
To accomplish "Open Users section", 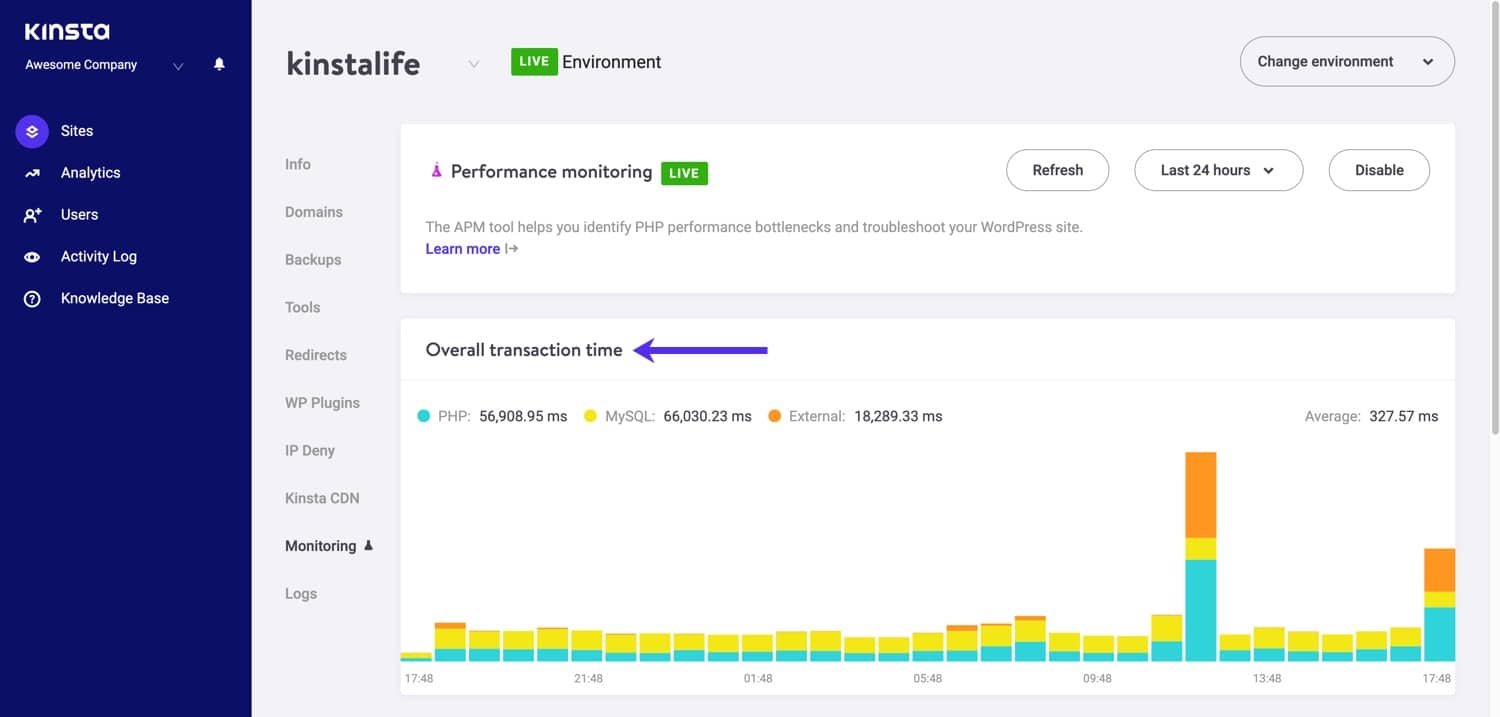I will click(79, 215).
